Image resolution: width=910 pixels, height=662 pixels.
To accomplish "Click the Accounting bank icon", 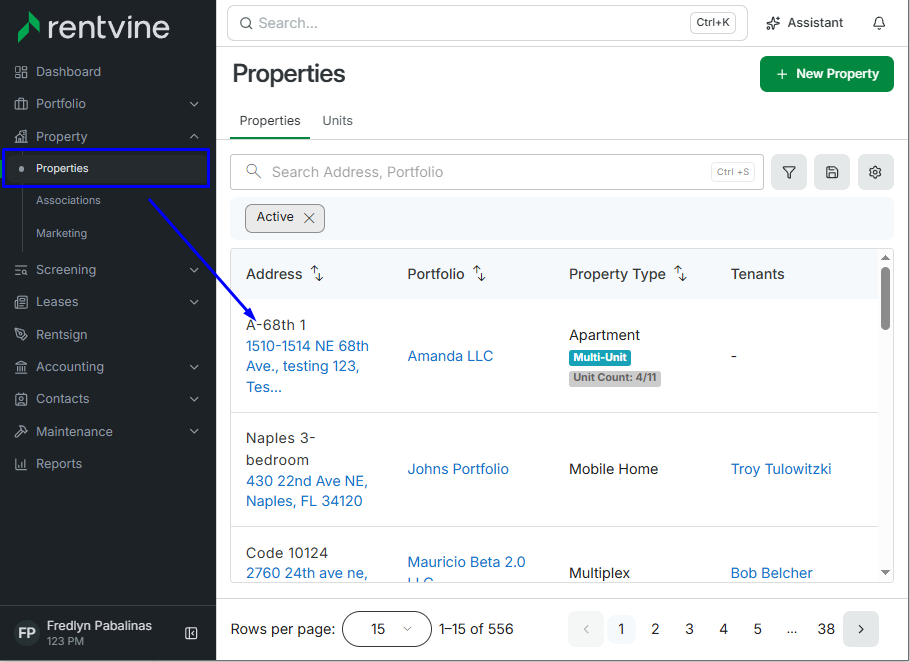I will [x=21, y=367].
